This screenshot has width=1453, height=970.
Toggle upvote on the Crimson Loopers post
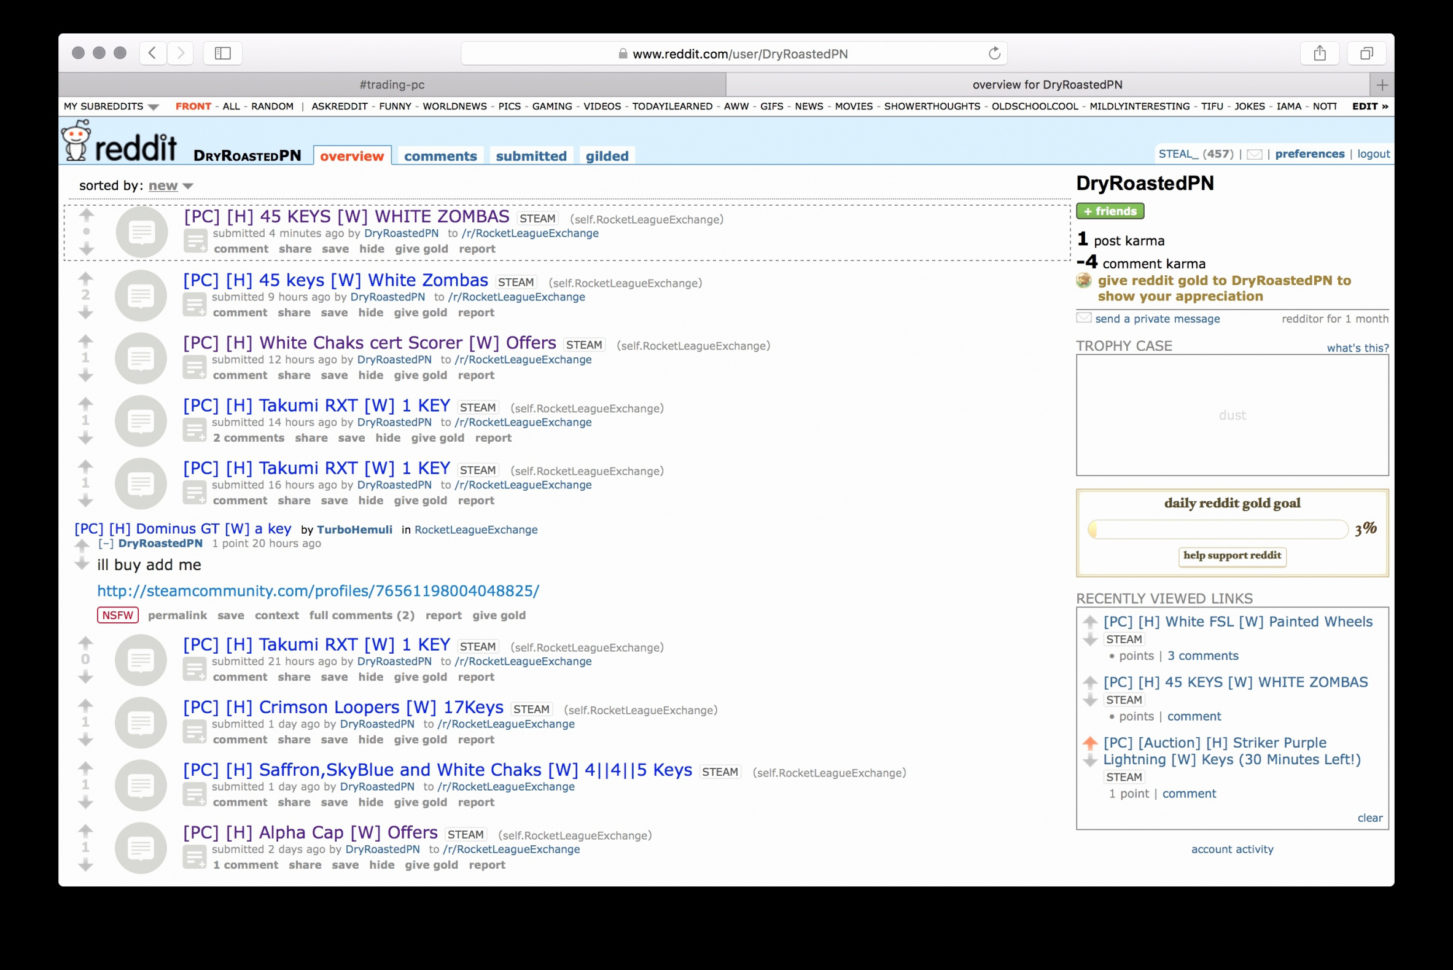point(85,705)
